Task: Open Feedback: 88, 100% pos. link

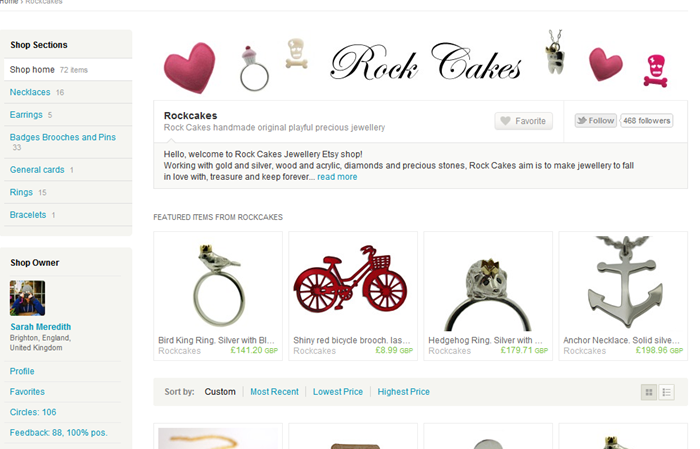Action: 58,433
